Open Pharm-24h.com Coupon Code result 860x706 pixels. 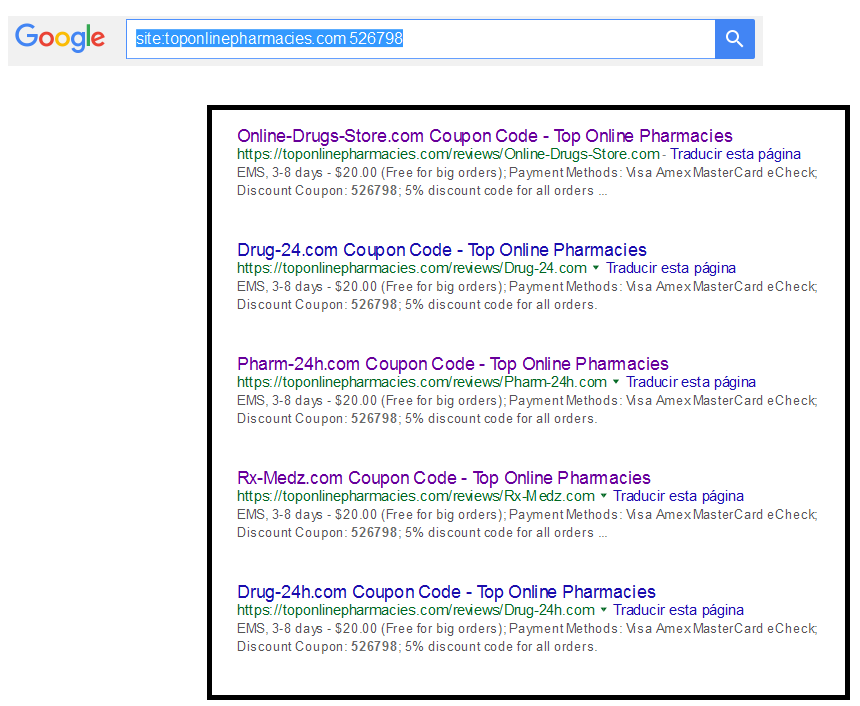[452, 364]
